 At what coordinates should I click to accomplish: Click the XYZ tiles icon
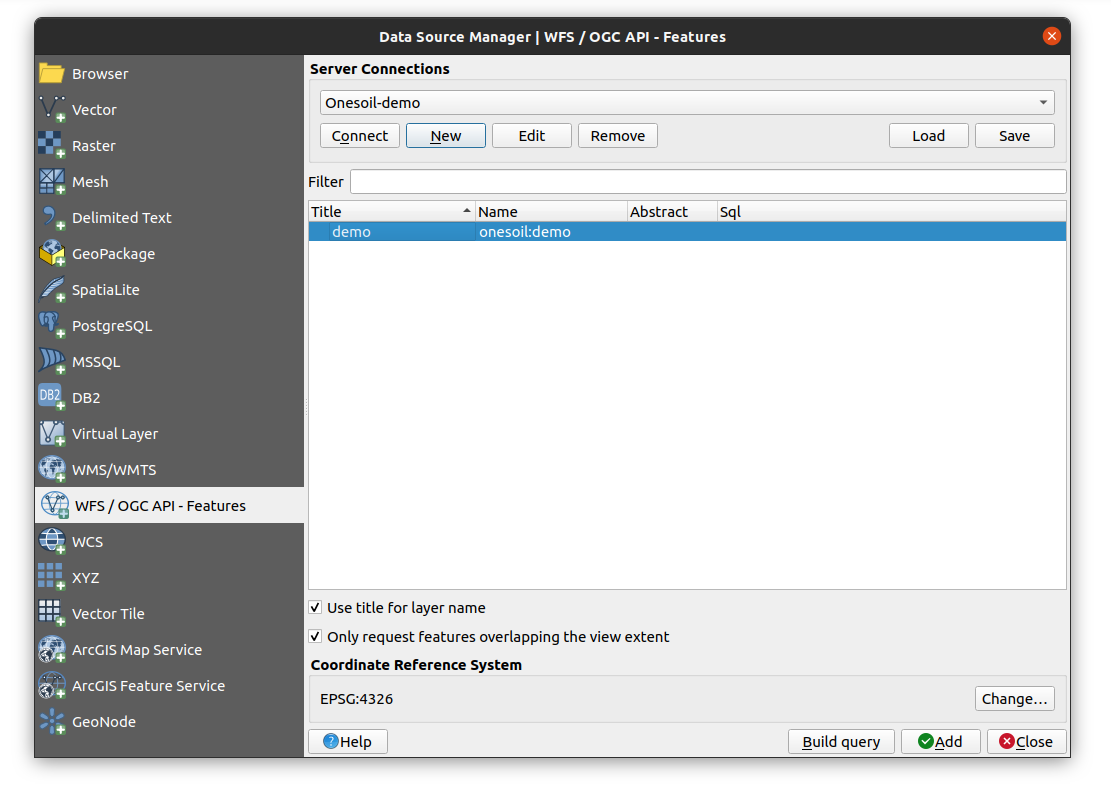pyautogui.click(x=52, y=578)
